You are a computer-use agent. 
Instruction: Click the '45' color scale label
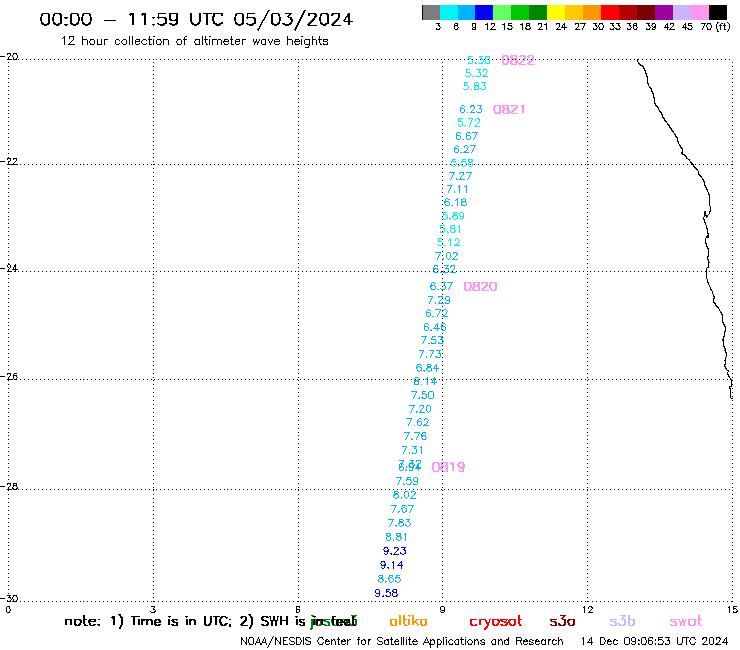pos(687,27)
